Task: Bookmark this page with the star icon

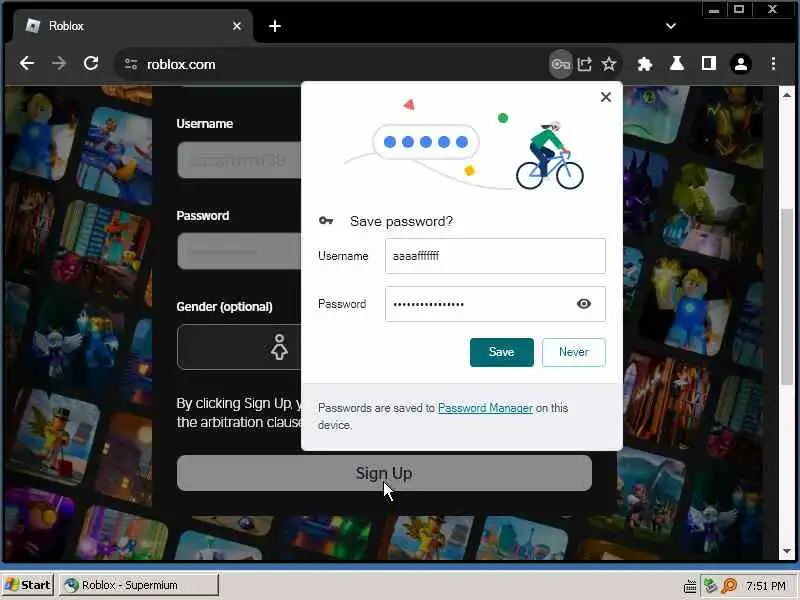Action: point(609,64)
